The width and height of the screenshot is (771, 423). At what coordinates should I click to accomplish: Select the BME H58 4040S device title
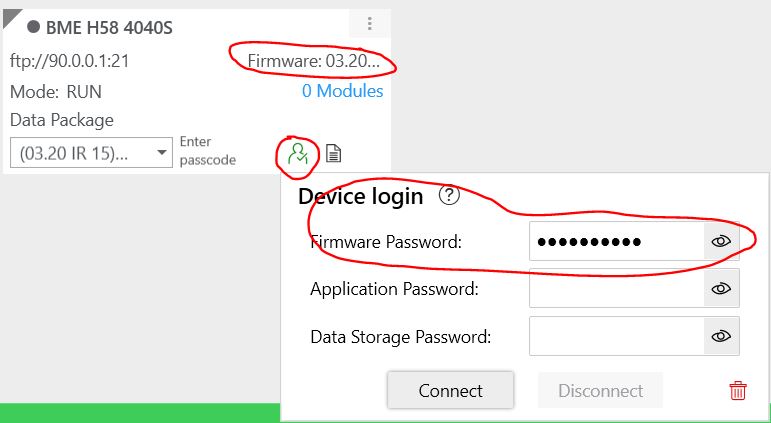point(109,28)
